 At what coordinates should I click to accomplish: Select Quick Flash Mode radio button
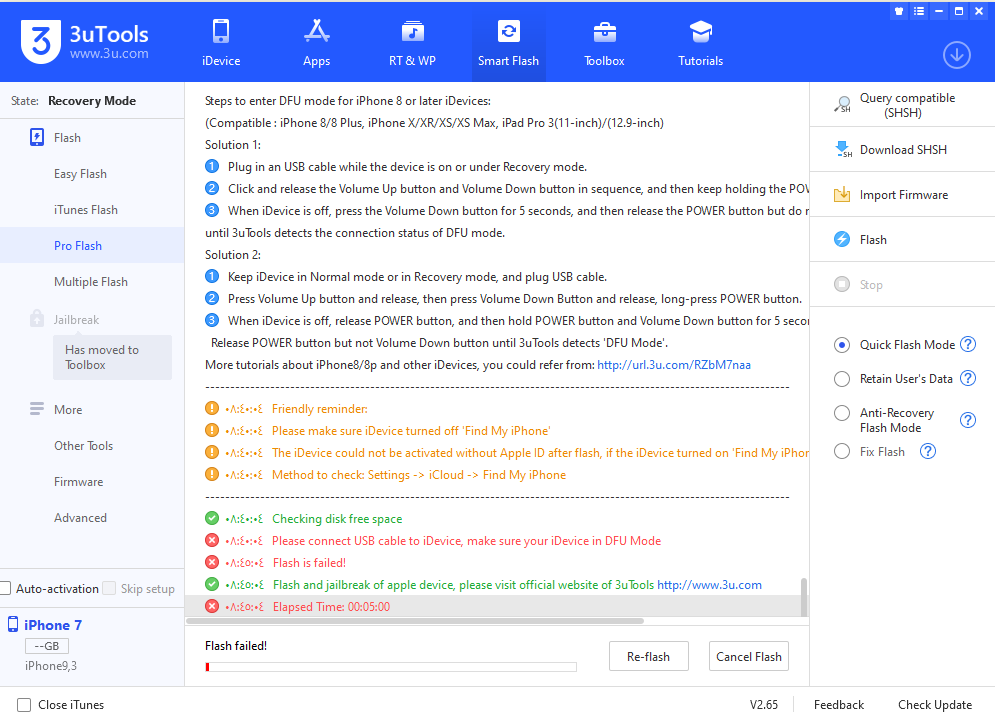coord(841,344)
